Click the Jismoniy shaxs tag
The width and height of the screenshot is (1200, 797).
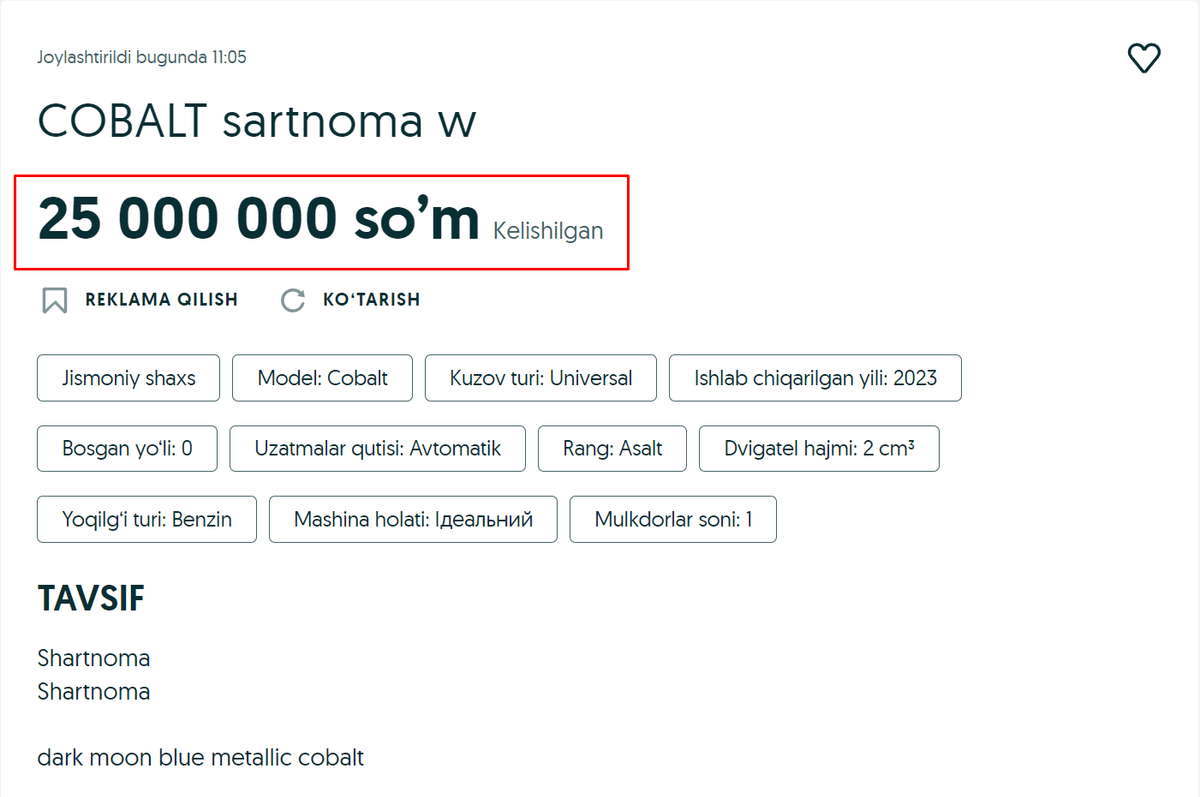[x=128, y=378]
